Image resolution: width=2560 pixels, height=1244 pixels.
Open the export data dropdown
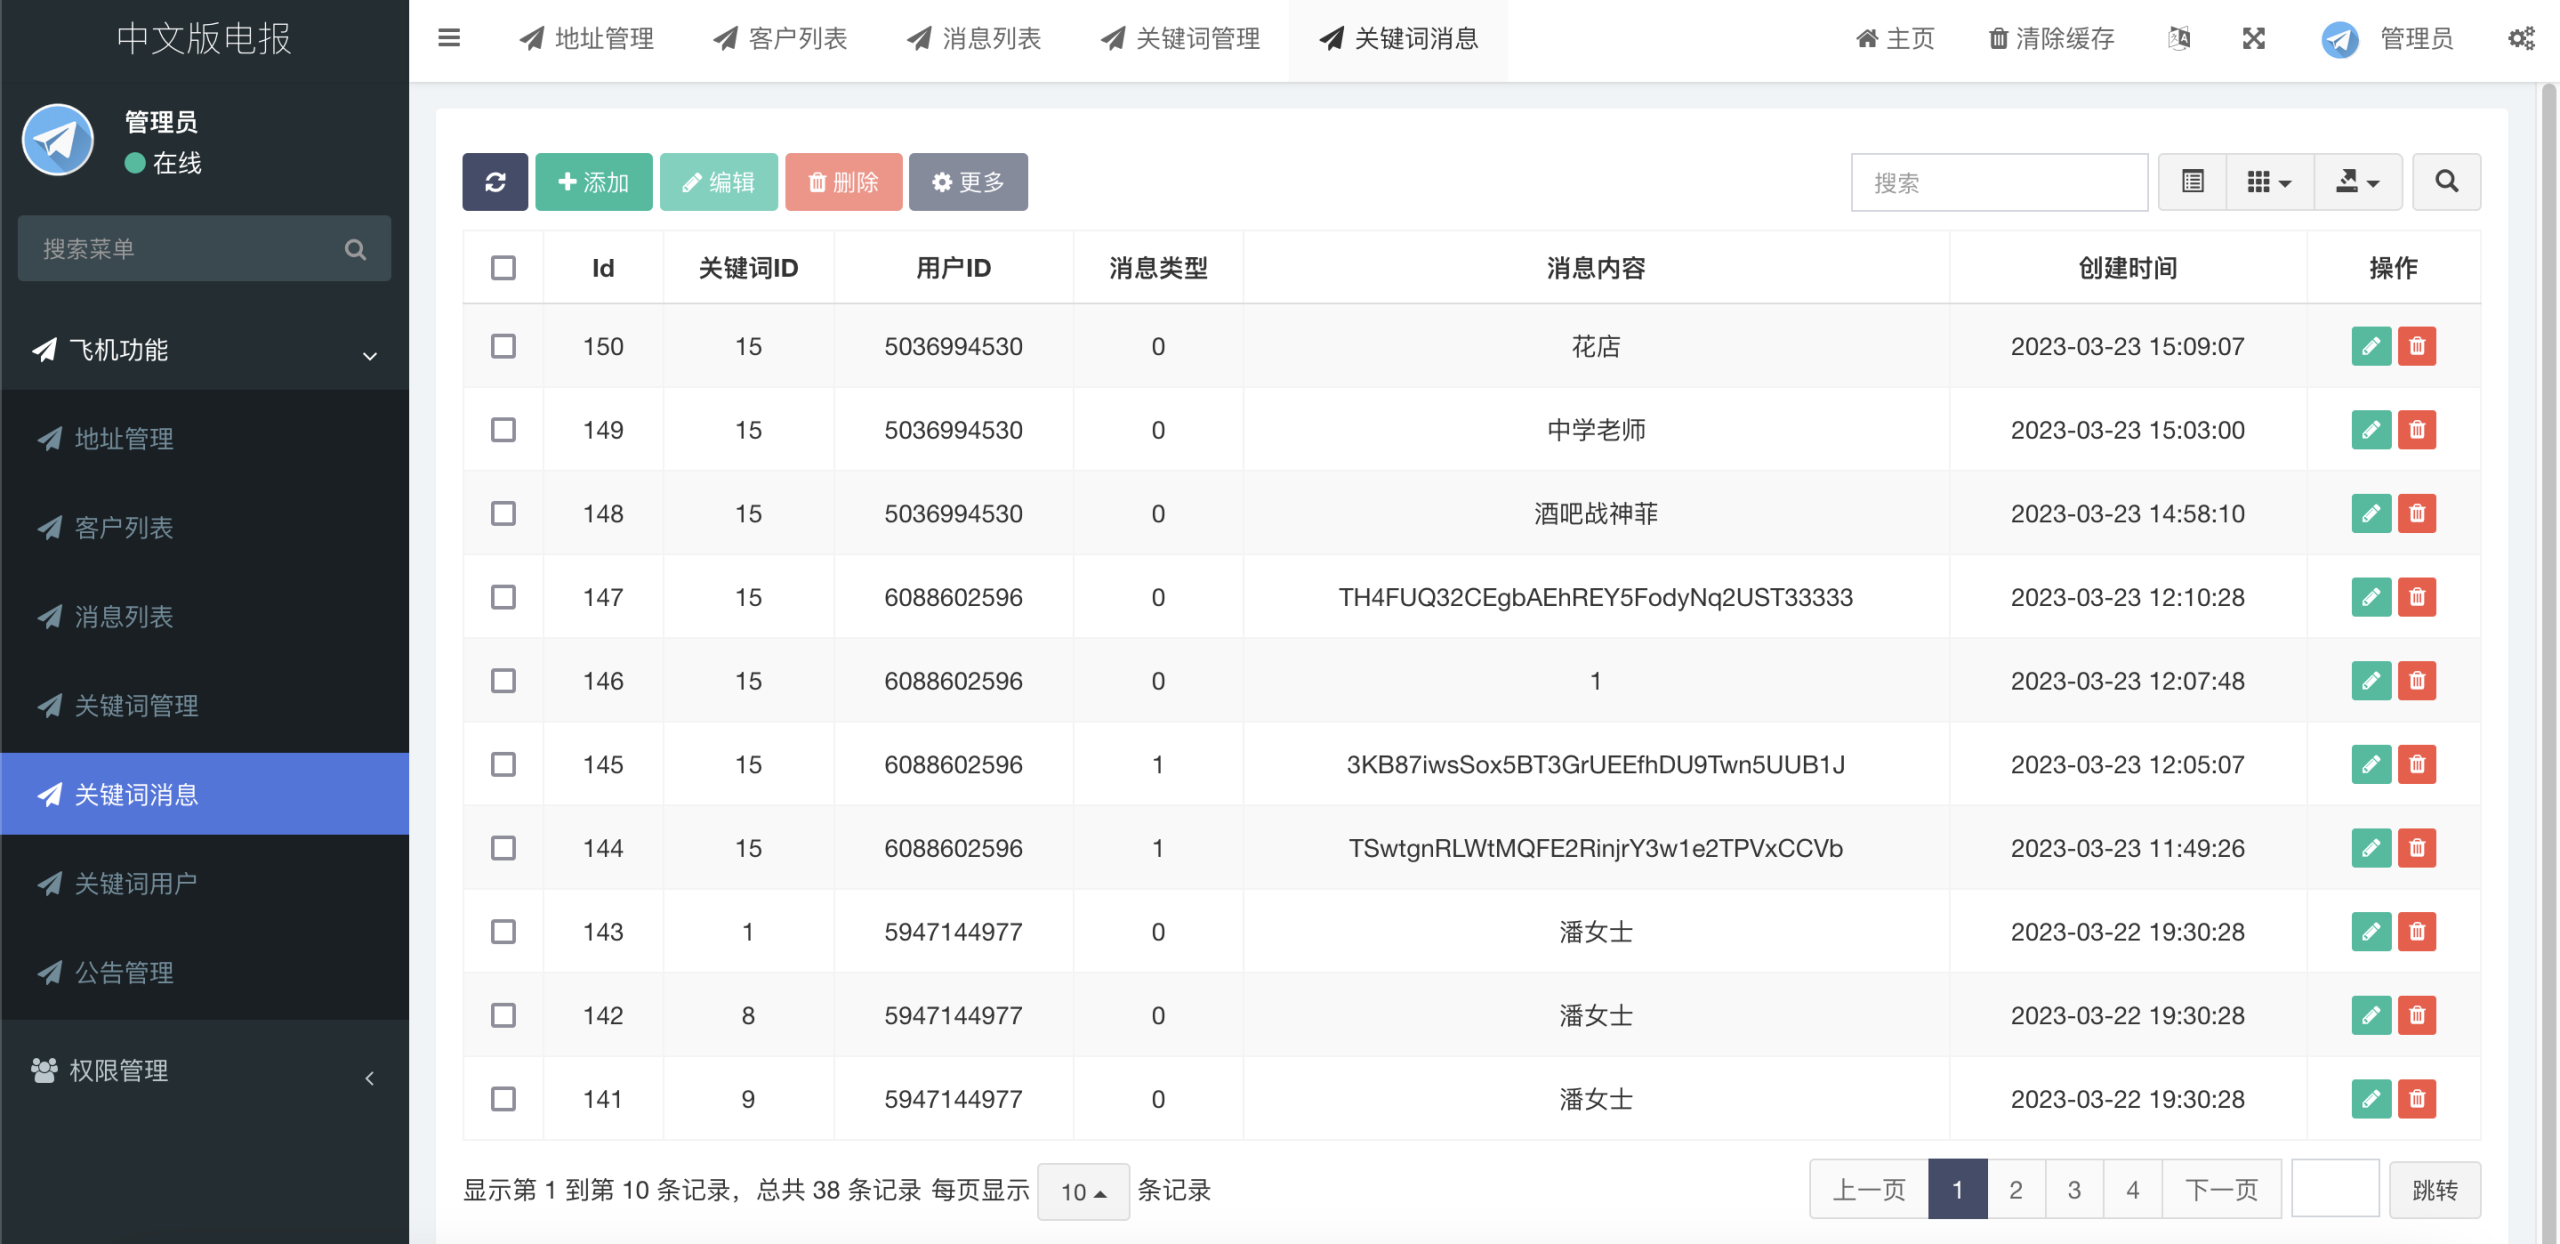point(2357,182)
